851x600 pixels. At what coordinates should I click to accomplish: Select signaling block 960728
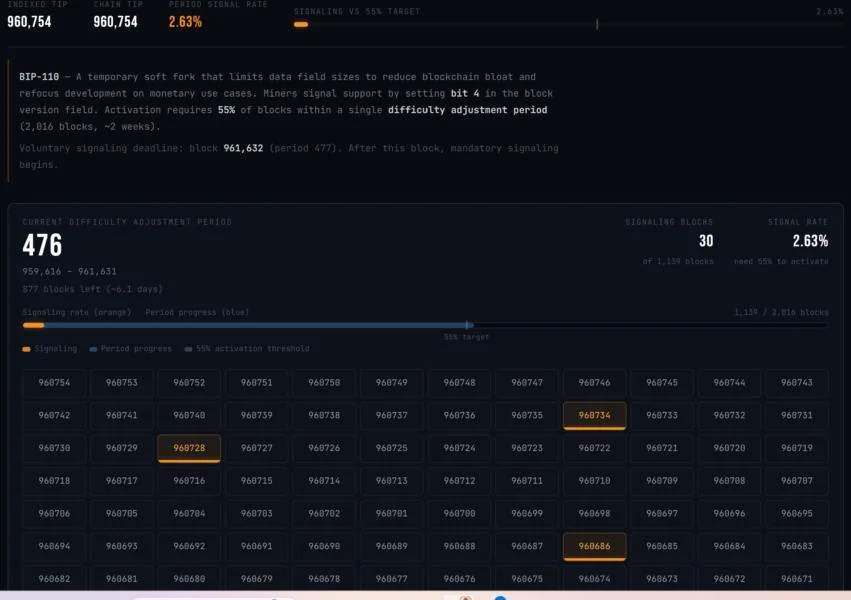pyautogui.click(x=189, y=448)
